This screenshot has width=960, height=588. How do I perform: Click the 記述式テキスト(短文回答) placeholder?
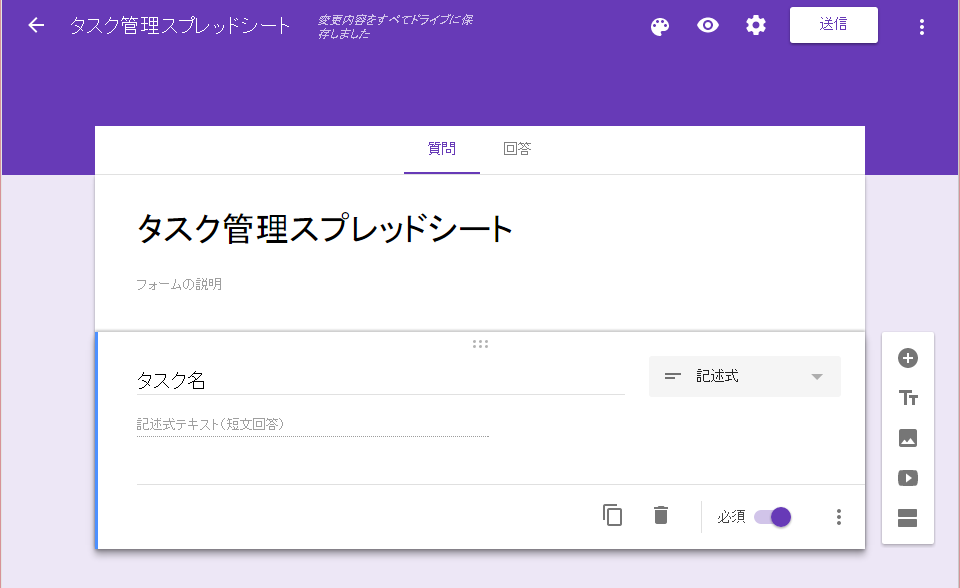tap(209, 424)
